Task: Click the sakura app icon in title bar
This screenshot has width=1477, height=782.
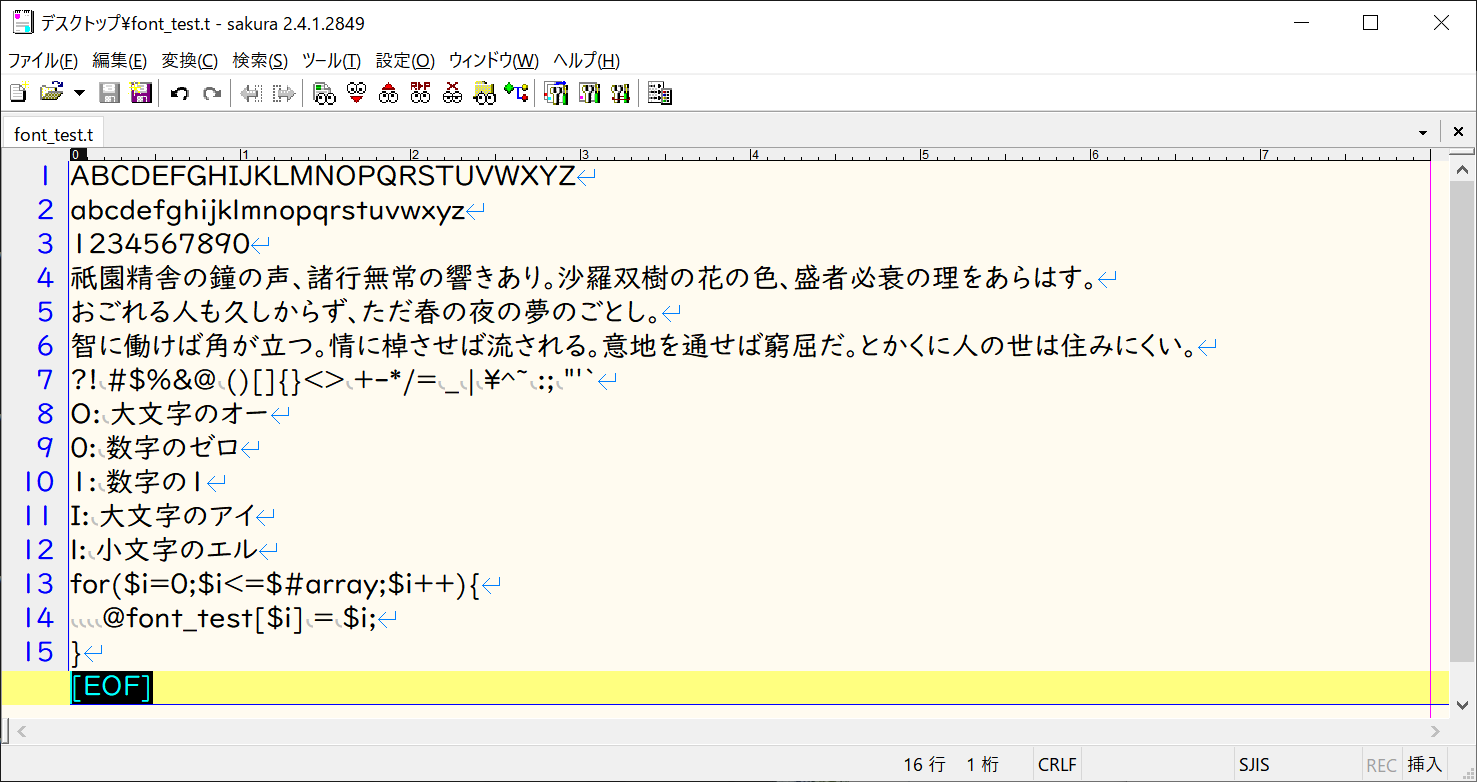Action: point(22,22)
